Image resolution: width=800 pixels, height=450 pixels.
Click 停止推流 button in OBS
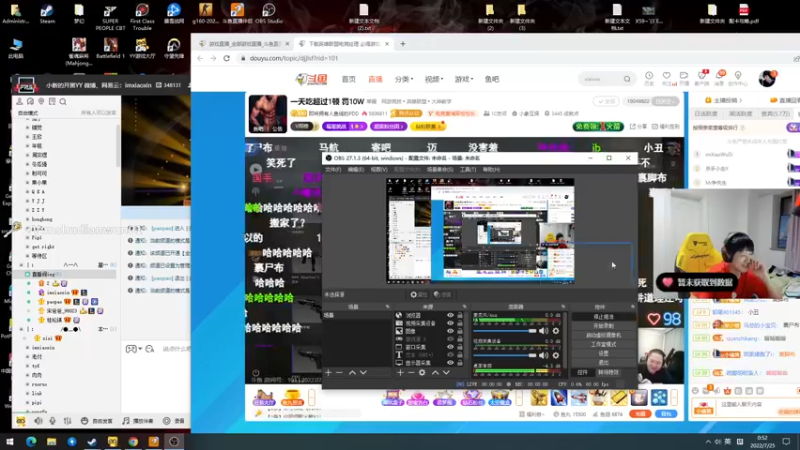click(x=603, y=317)
